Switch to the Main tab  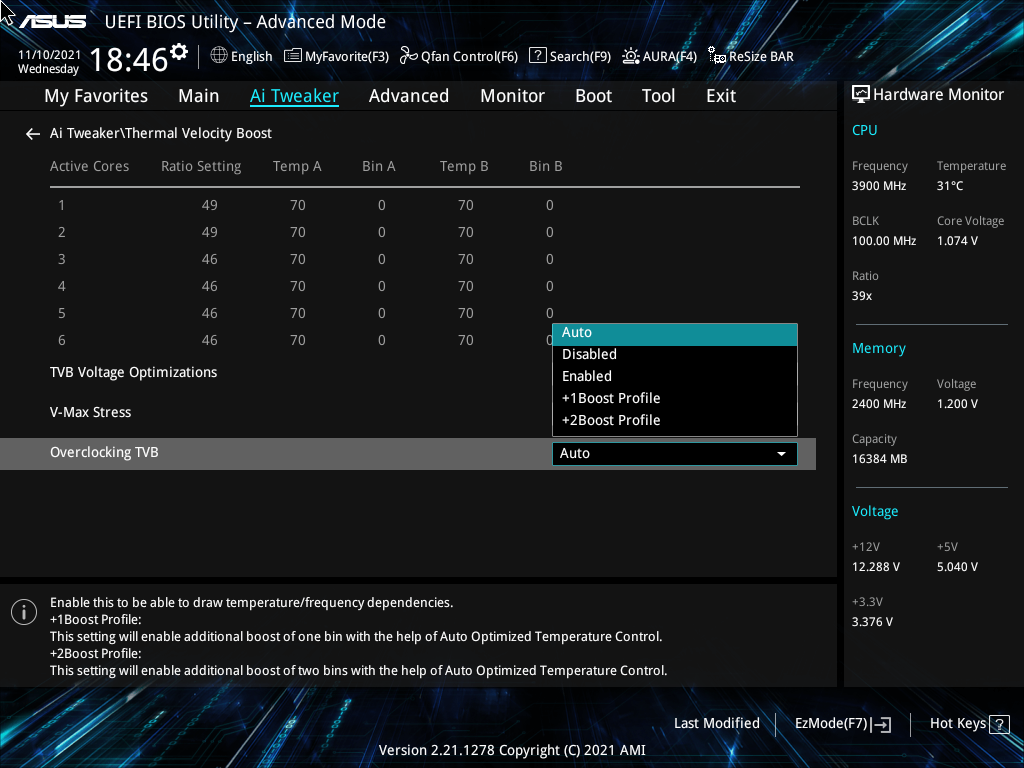[x=199, y=96]
